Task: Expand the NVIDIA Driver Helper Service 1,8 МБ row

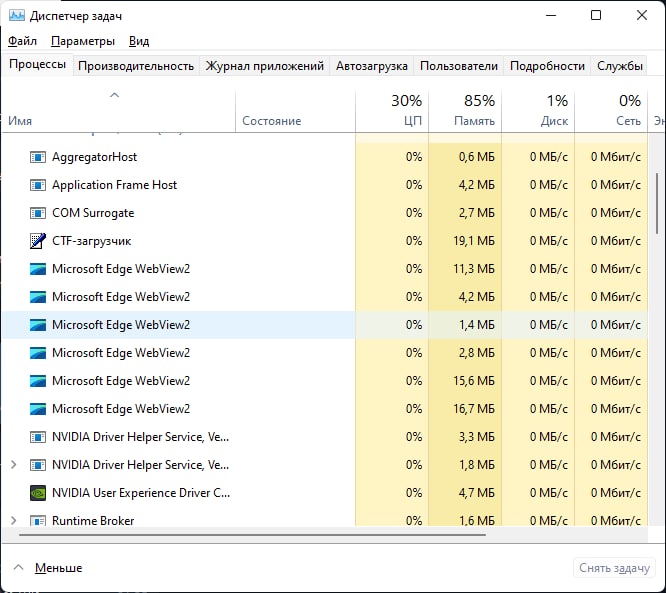Action: coord(14,465)
